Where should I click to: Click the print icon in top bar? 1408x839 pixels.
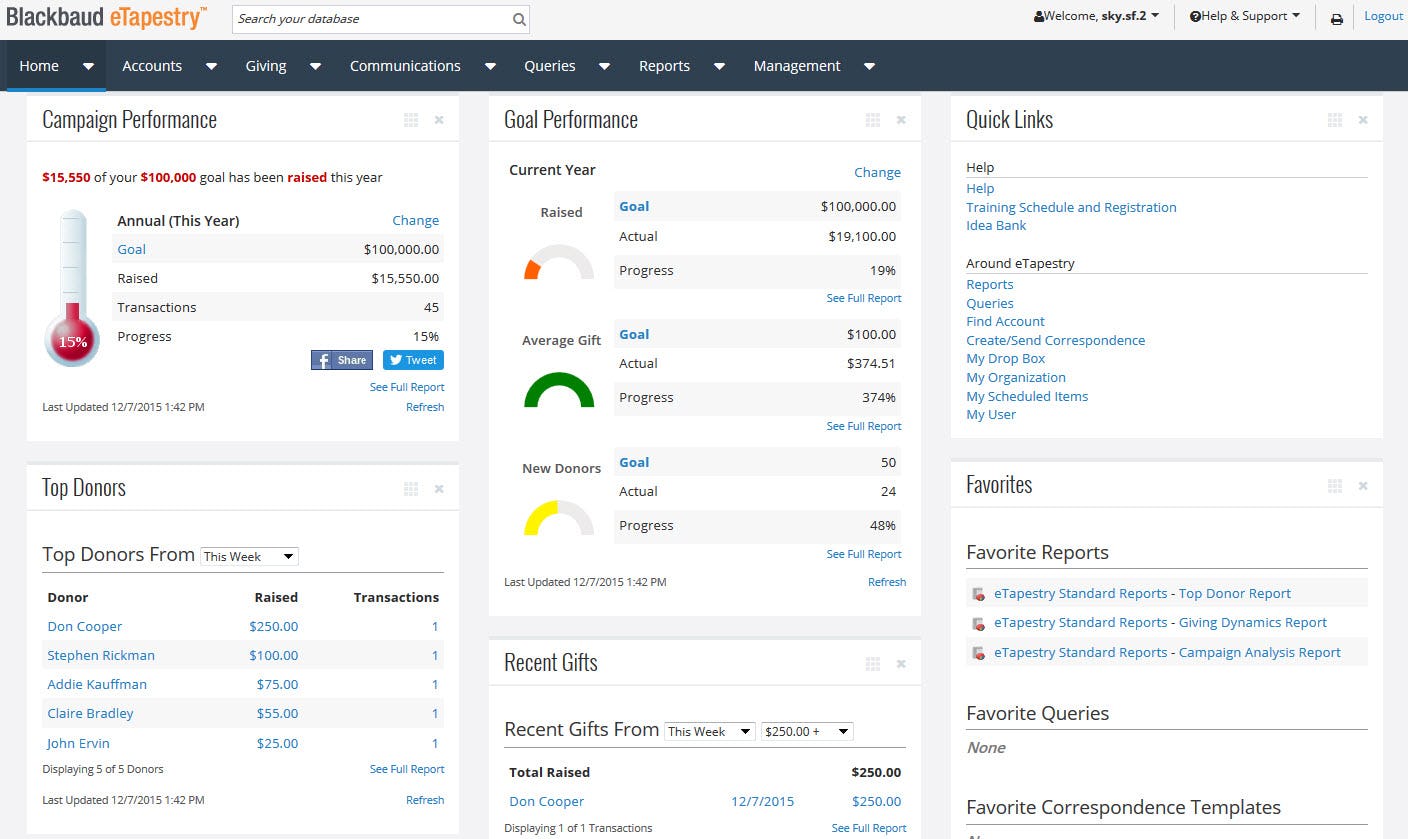click(x=1336, y=18)
